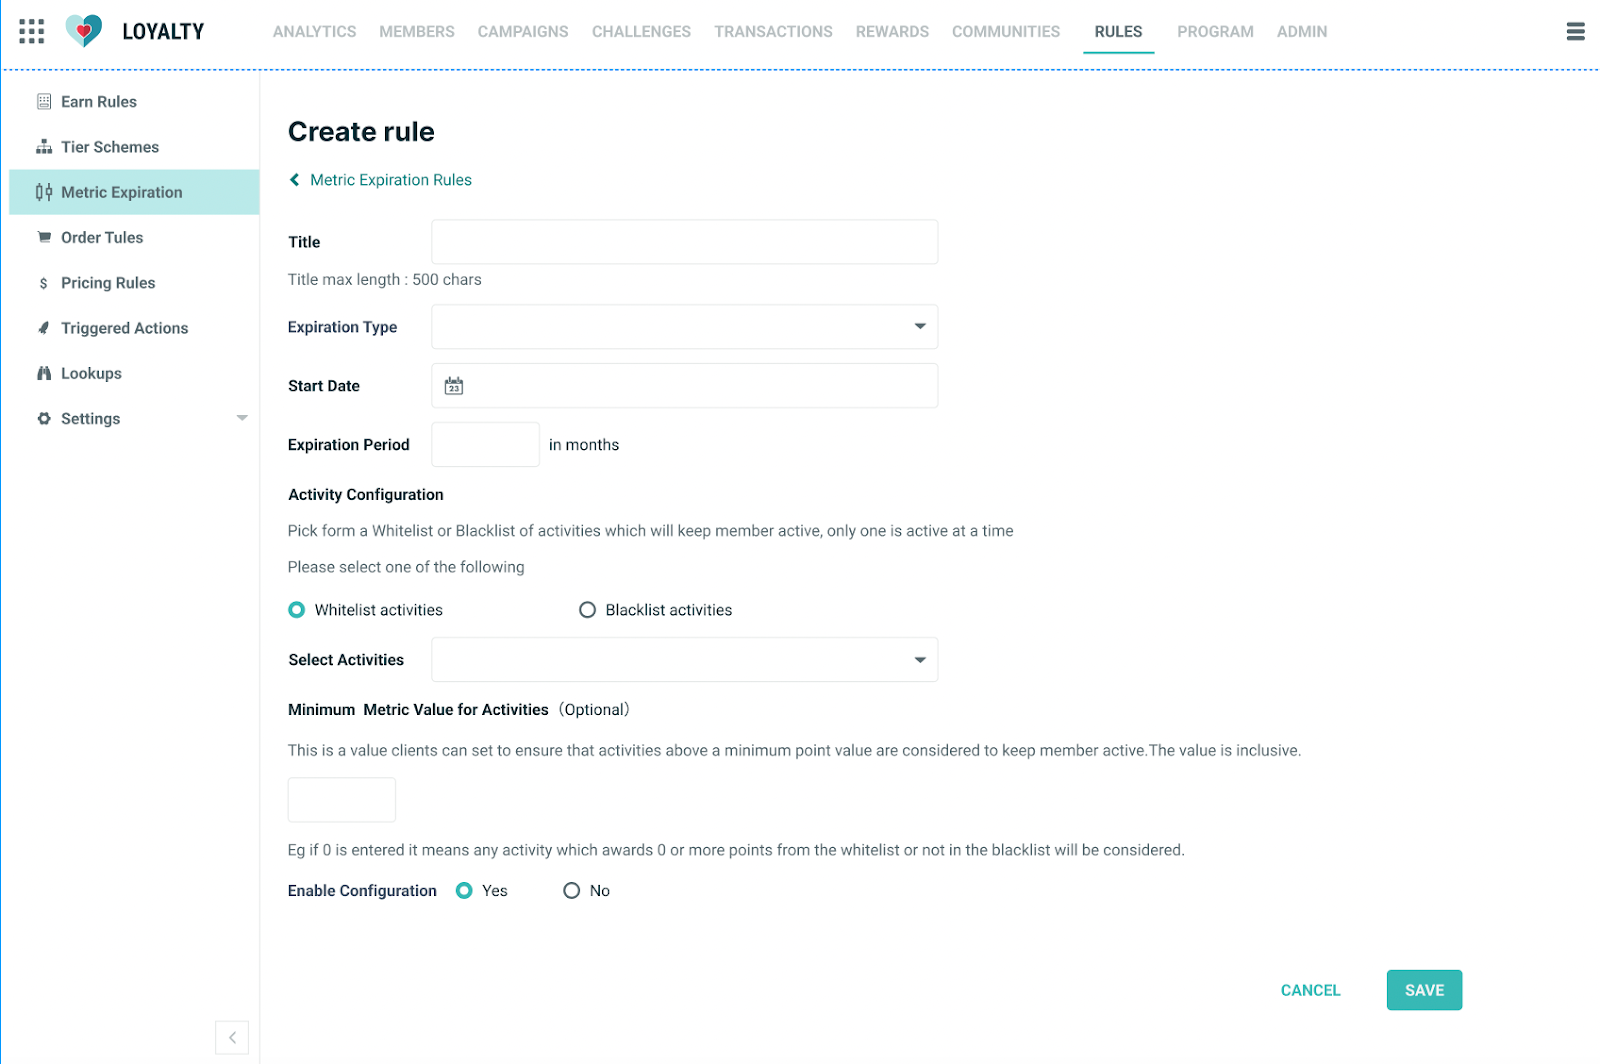Viewport: 1600px width, 1064px height.
Task: Open the apps grid launcher icon
Action: coord(31,31)
